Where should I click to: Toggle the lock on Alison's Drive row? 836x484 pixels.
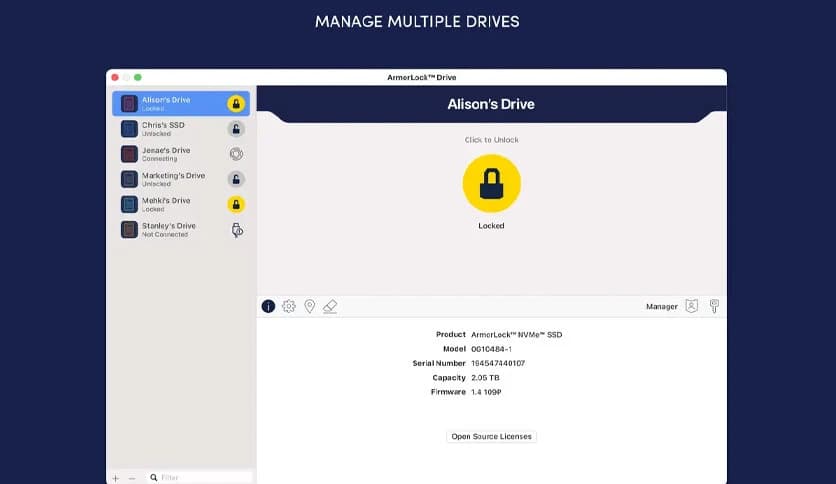point(236,103)
